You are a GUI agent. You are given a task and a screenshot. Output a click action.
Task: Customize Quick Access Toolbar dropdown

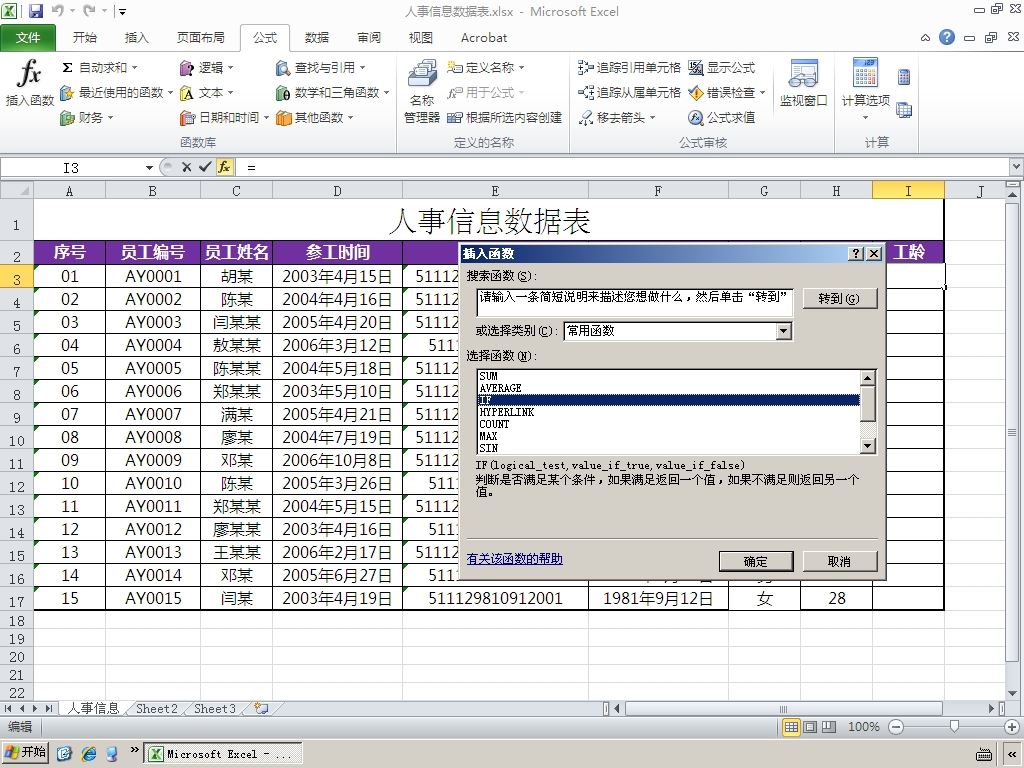click(122, 11)
